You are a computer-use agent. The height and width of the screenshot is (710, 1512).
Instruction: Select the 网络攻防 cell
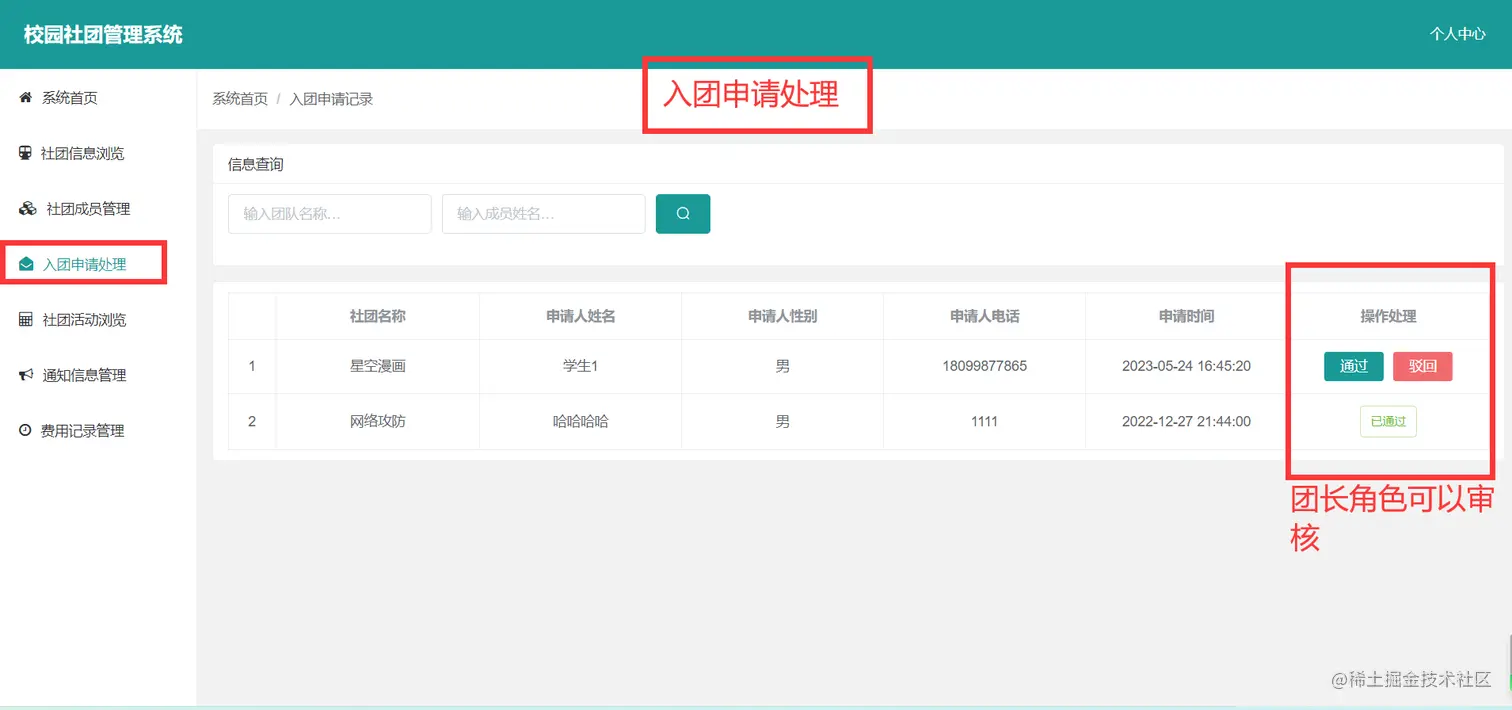click(378, 422)
